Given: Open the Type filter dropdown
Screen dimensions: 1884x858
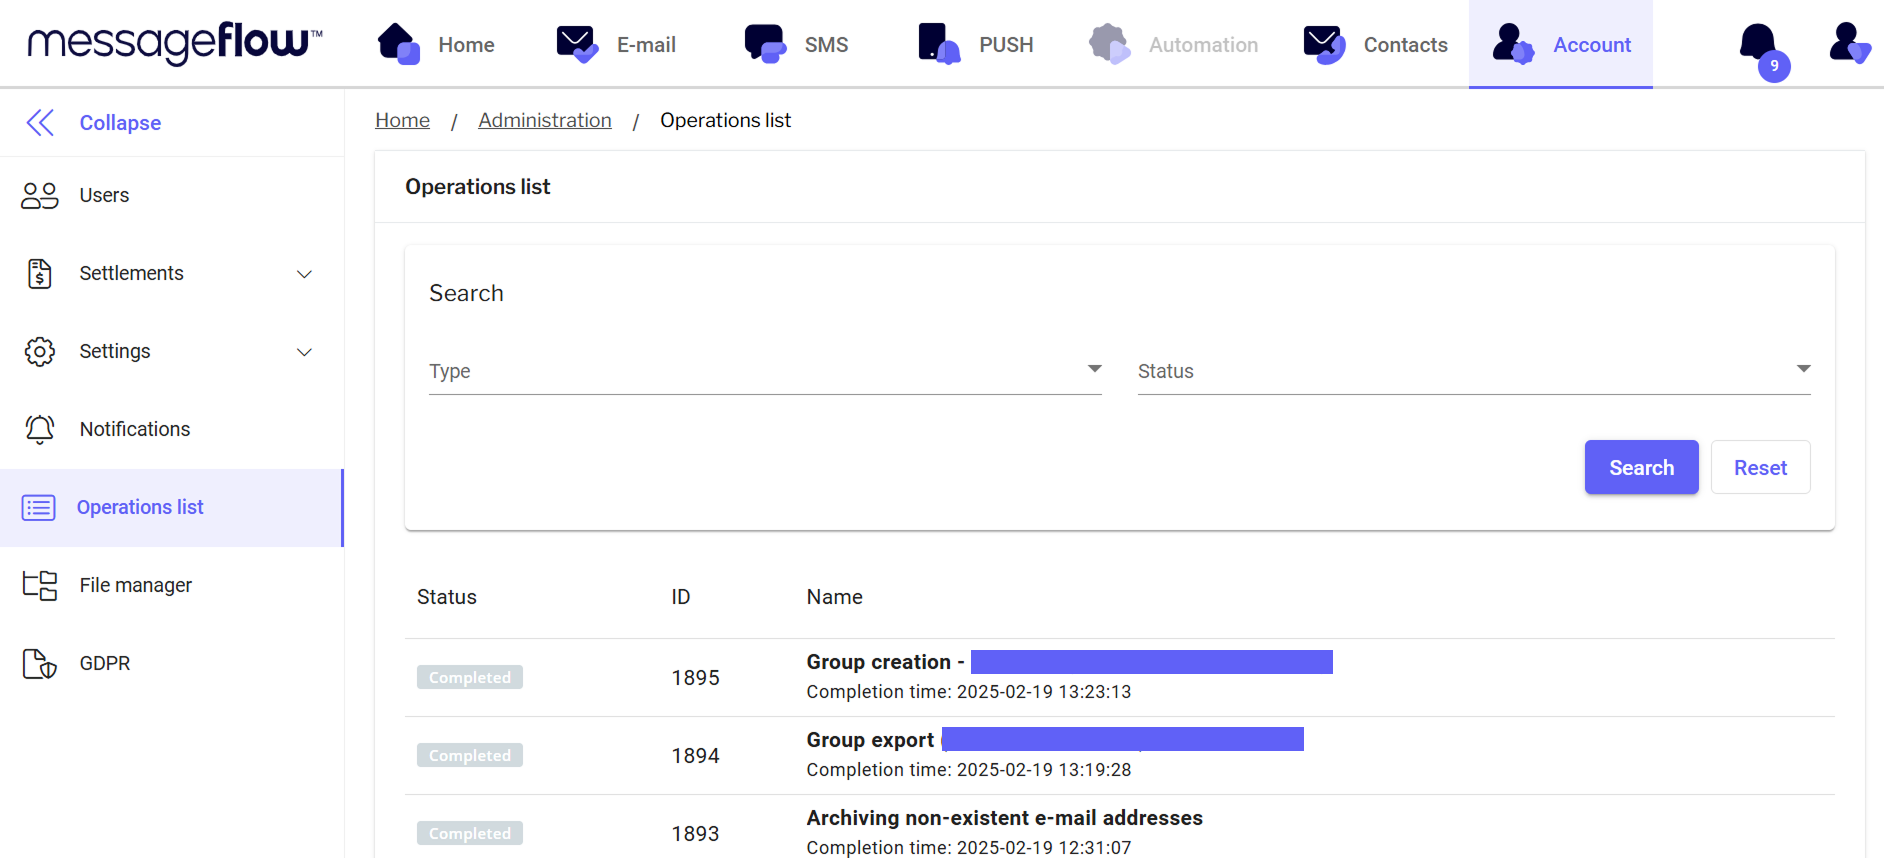Looking at the screenshot, I should point(765,371).
